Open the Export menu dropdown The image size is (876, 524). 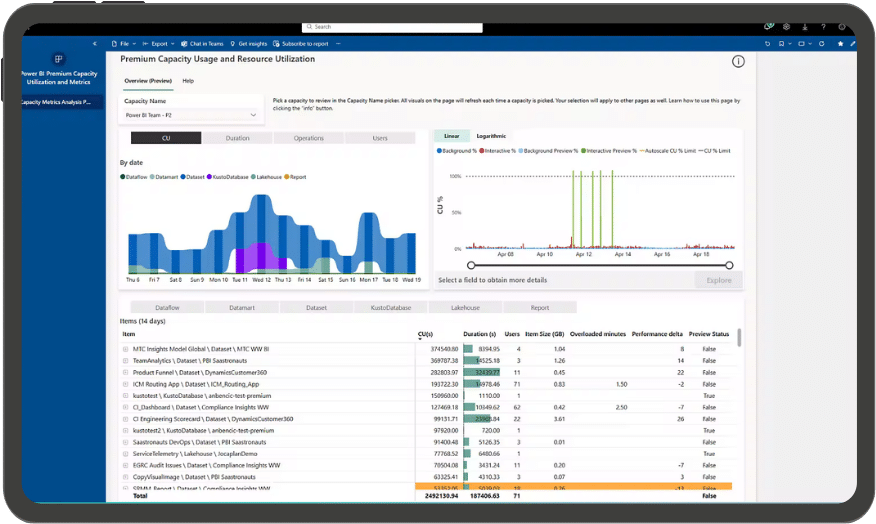[x=158, y=44]
